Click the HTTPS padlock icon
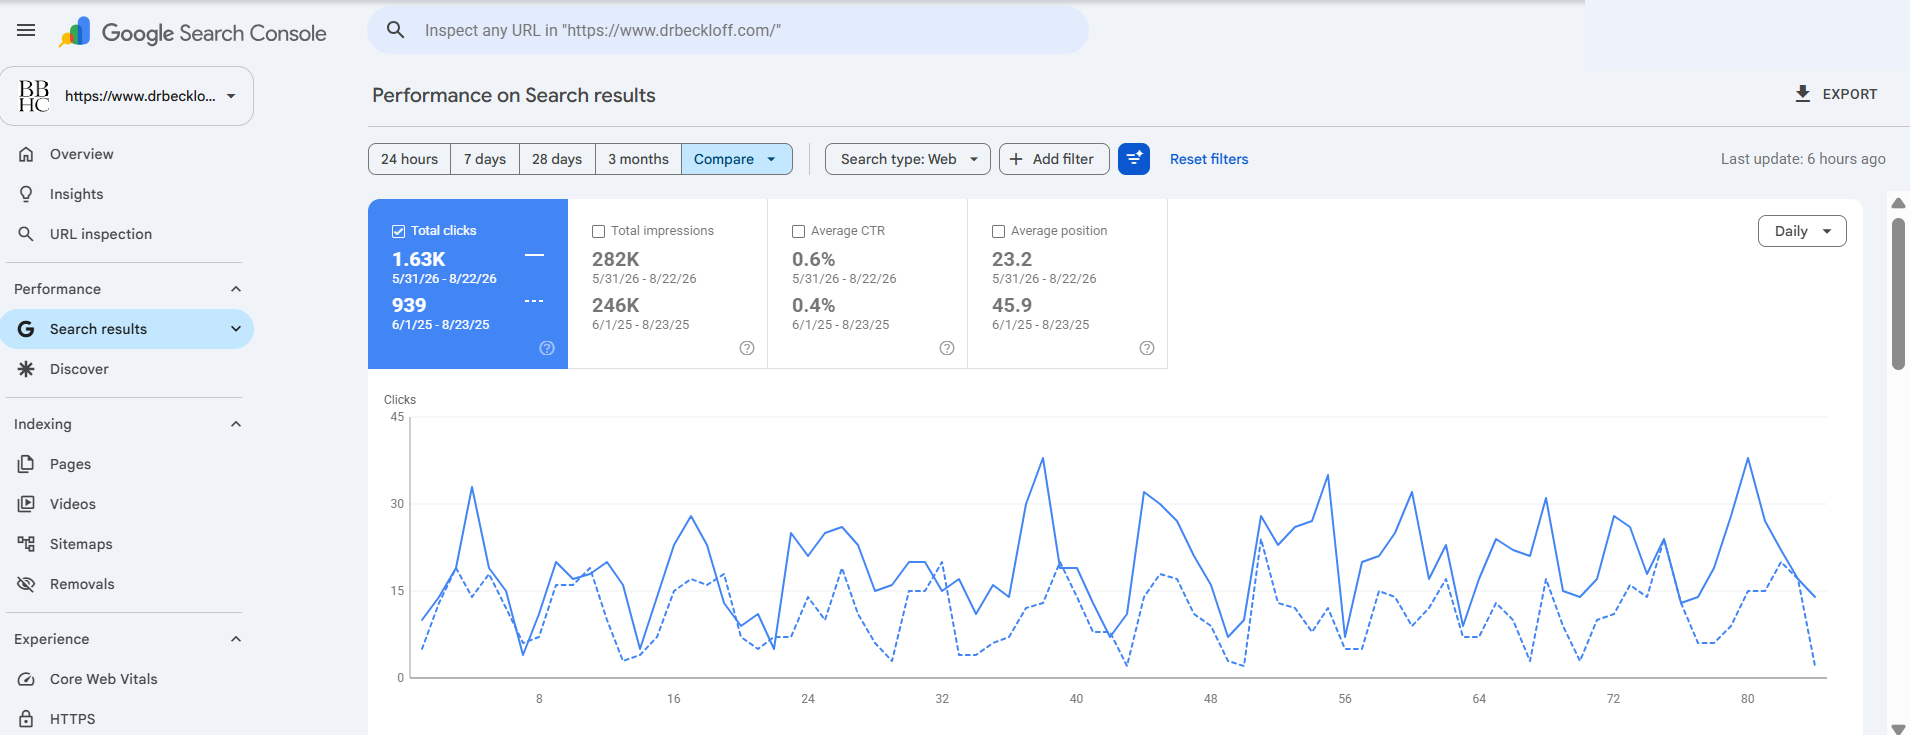 (26, 719)
